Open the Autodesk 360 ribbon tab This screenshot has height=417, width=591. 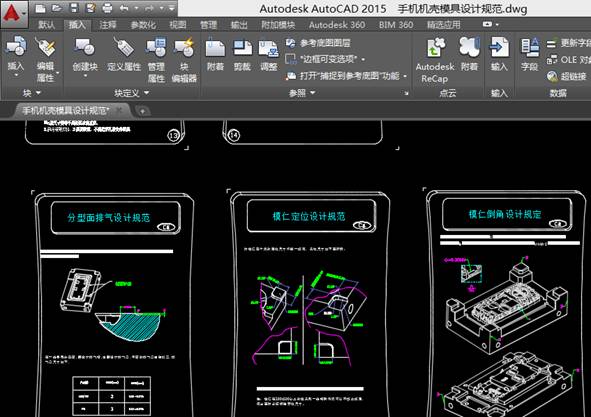[337, 25]
